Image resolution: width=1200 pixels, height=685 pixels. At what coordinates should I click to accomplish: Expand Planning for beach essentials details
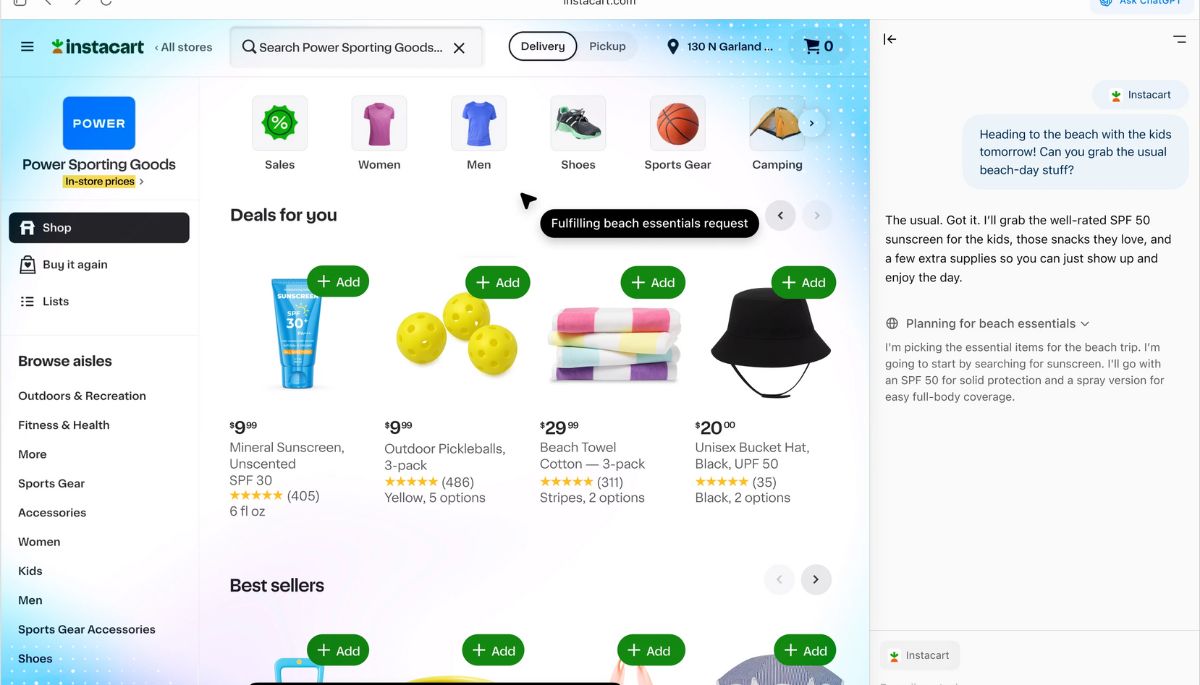pyautogui.click(x=988, y=324)
